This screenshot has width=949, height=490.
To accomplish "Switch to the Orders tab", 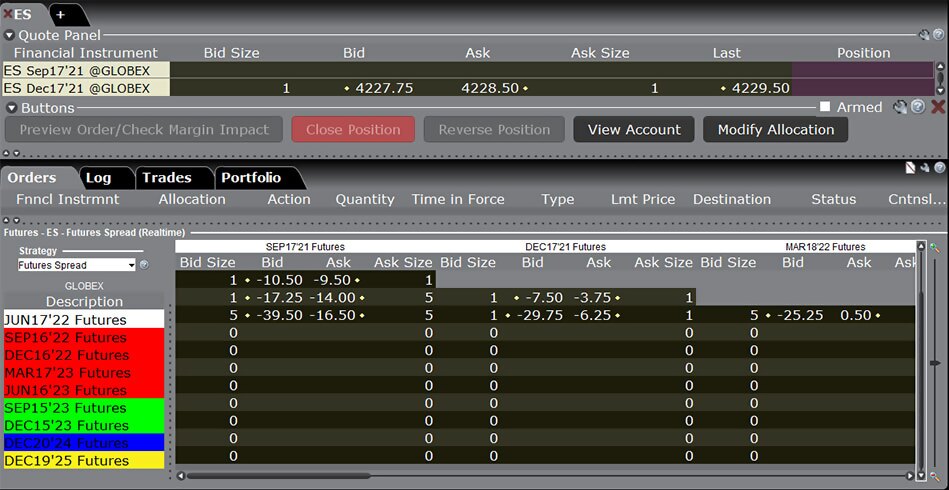I will click(32, 178).
